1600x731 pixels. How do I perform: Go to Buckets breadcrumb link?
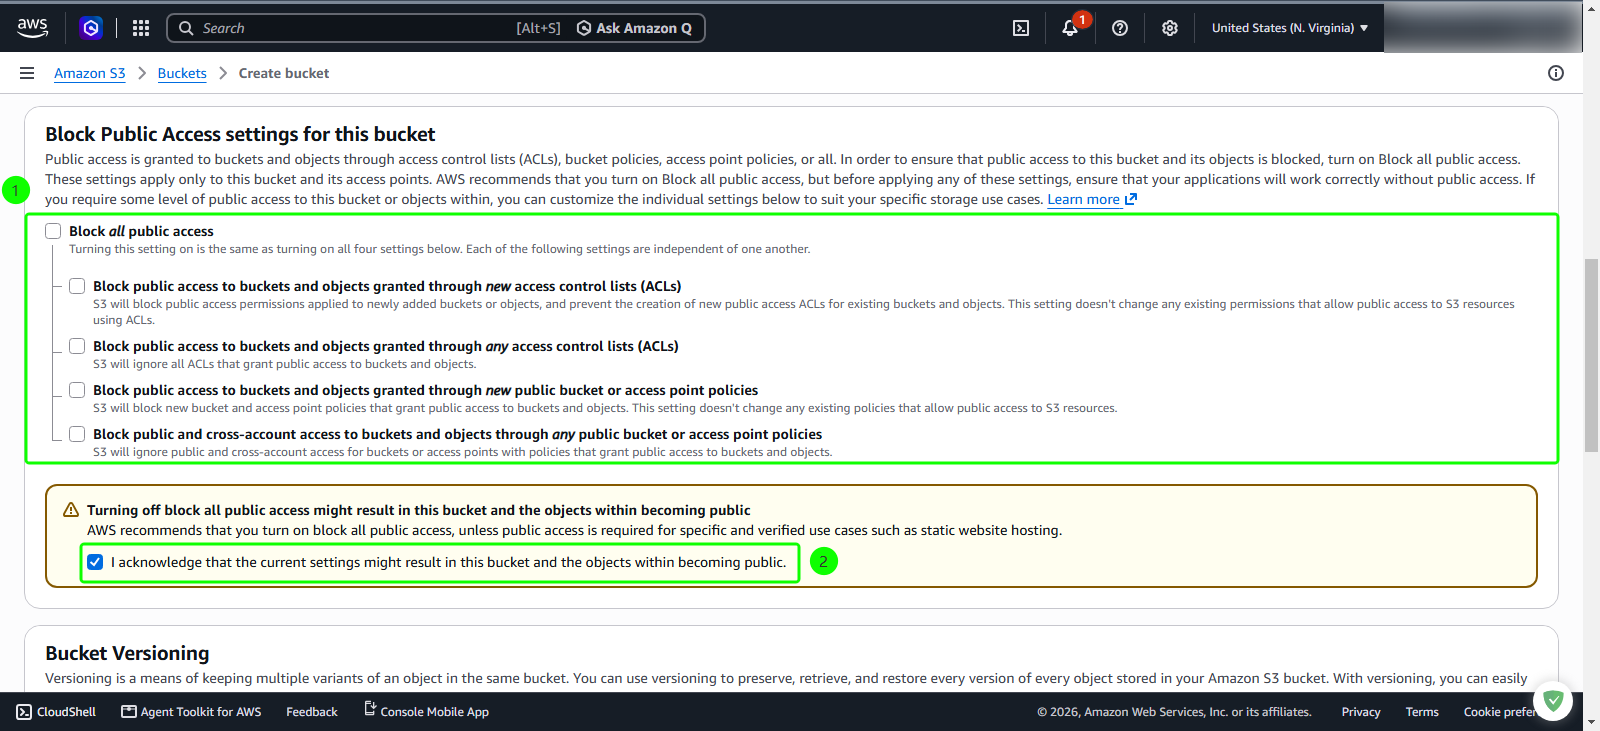[x=182, y=73]
